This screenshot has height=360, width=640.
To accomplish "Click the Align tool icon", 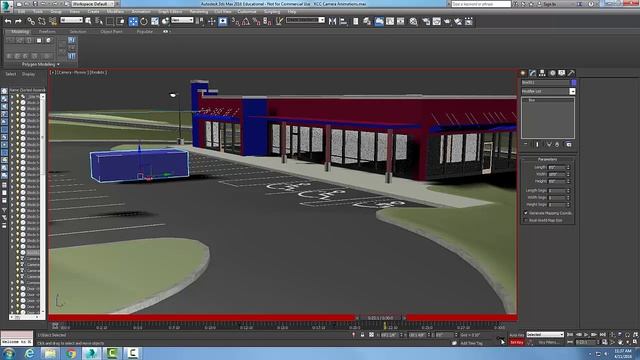I will [343, 22].
